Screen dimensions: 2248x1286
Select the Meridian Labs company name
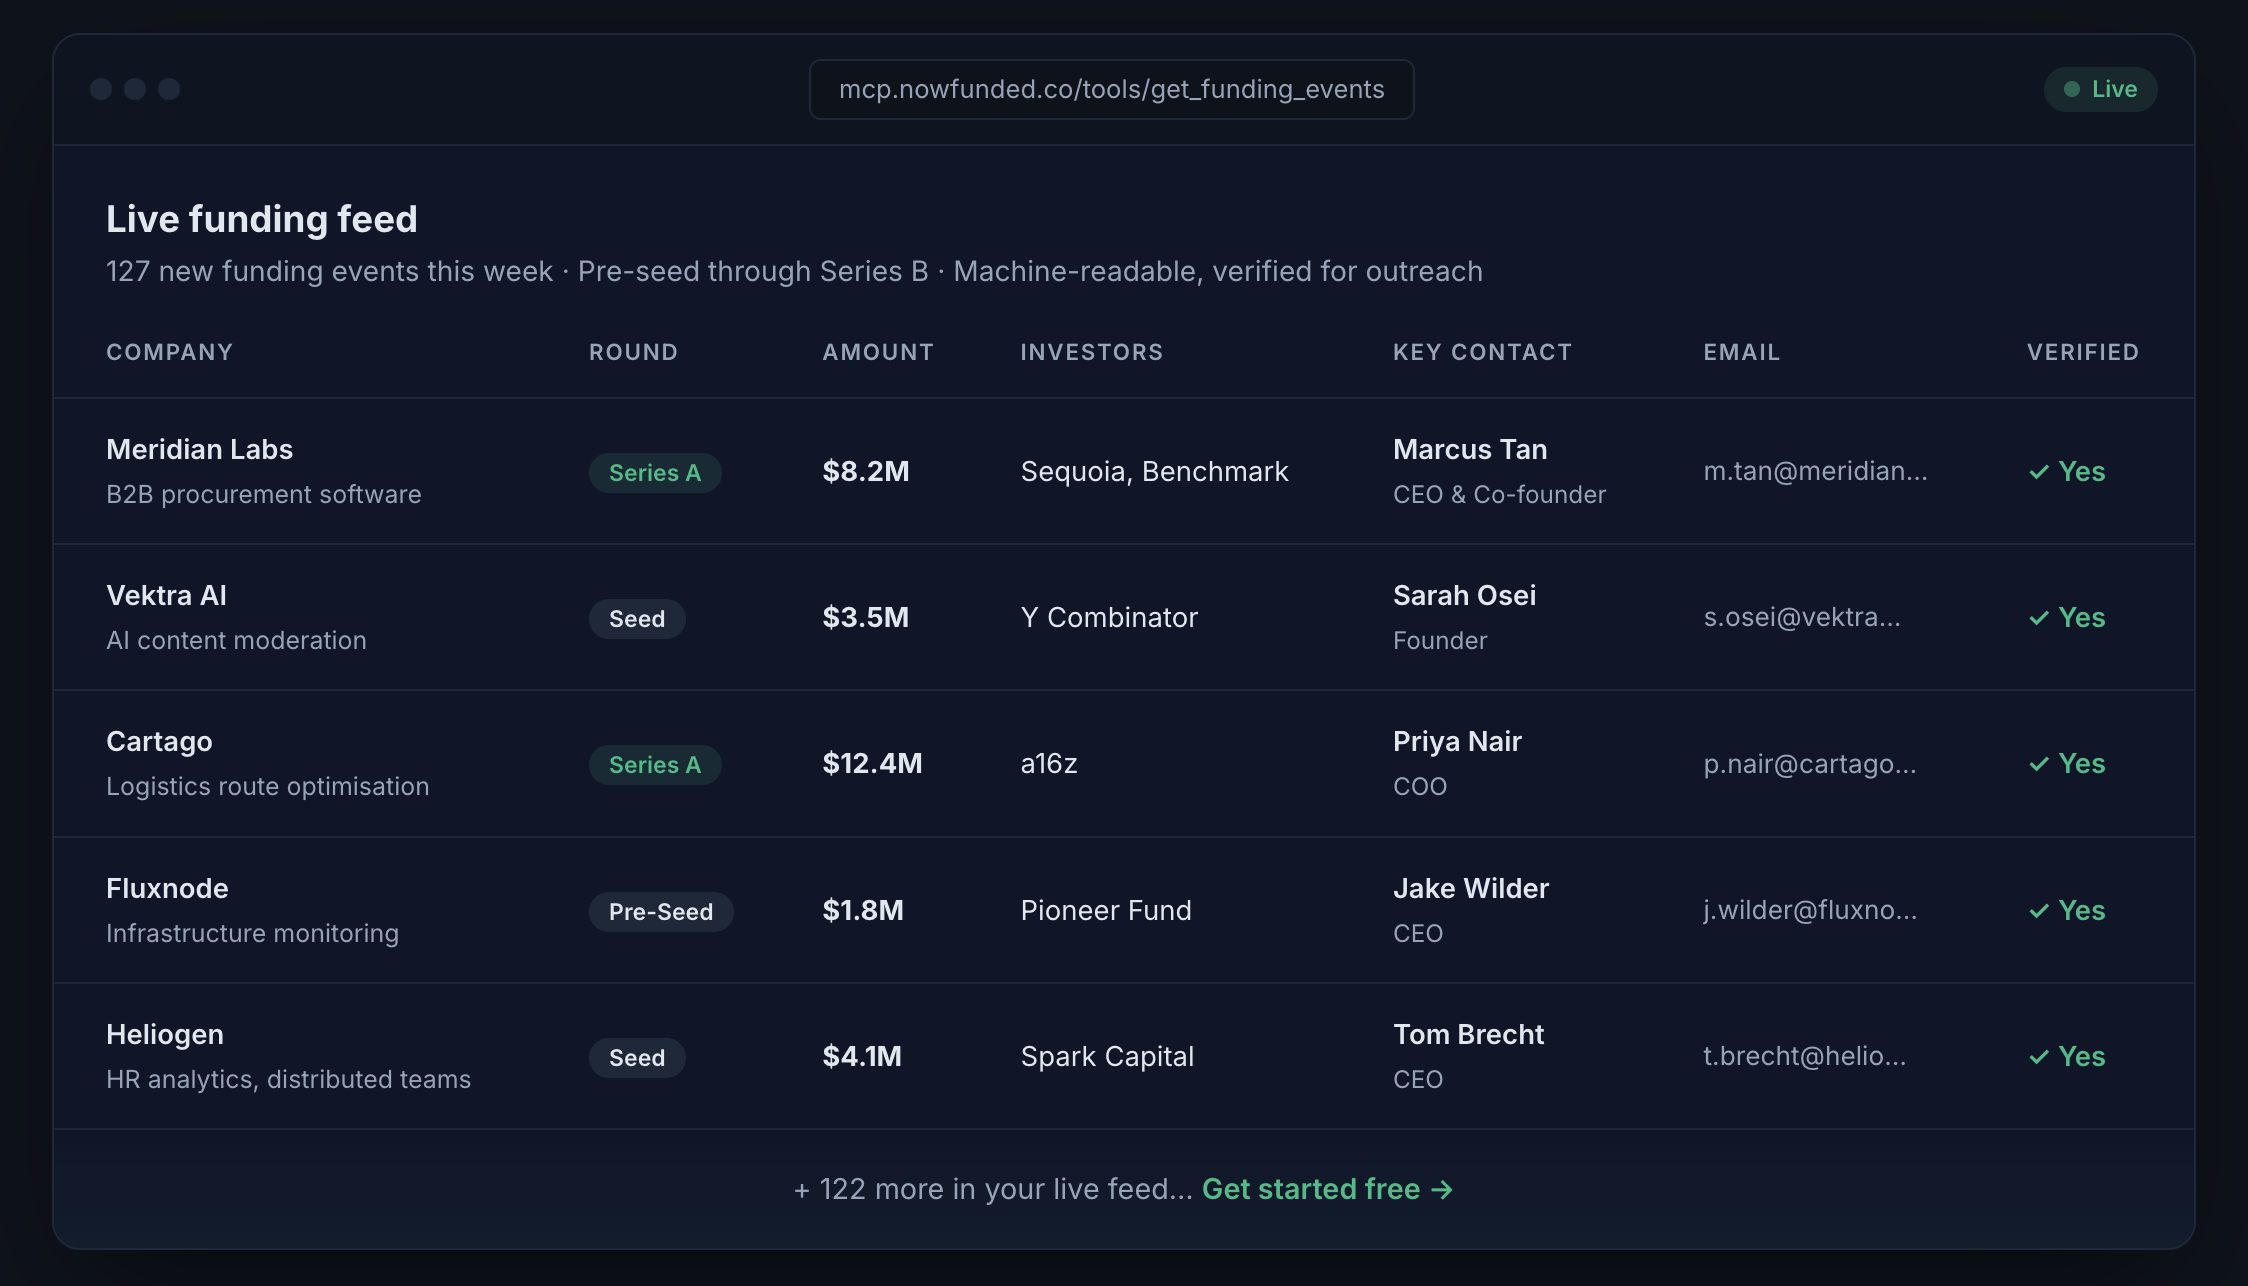(x=199, y=449)
